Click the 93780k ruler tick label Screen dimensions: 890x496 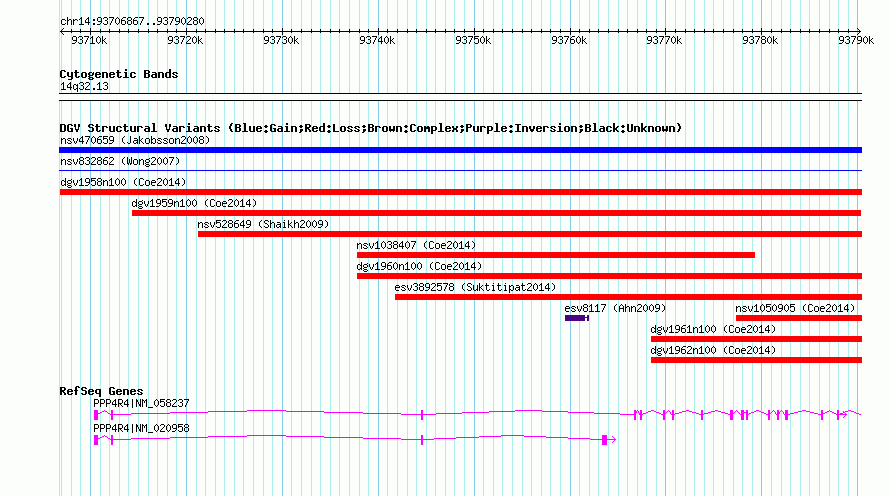point(760,40)
